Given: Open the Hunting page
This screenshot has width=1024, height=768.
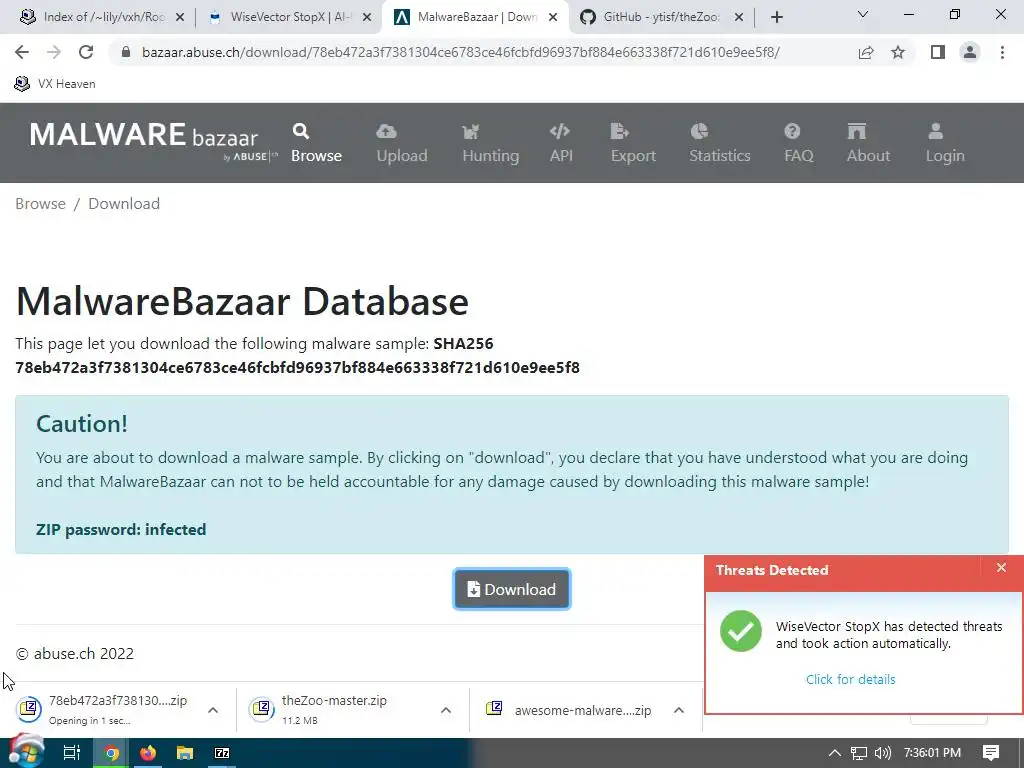Looking at the screenshot, I should [490, 142].
